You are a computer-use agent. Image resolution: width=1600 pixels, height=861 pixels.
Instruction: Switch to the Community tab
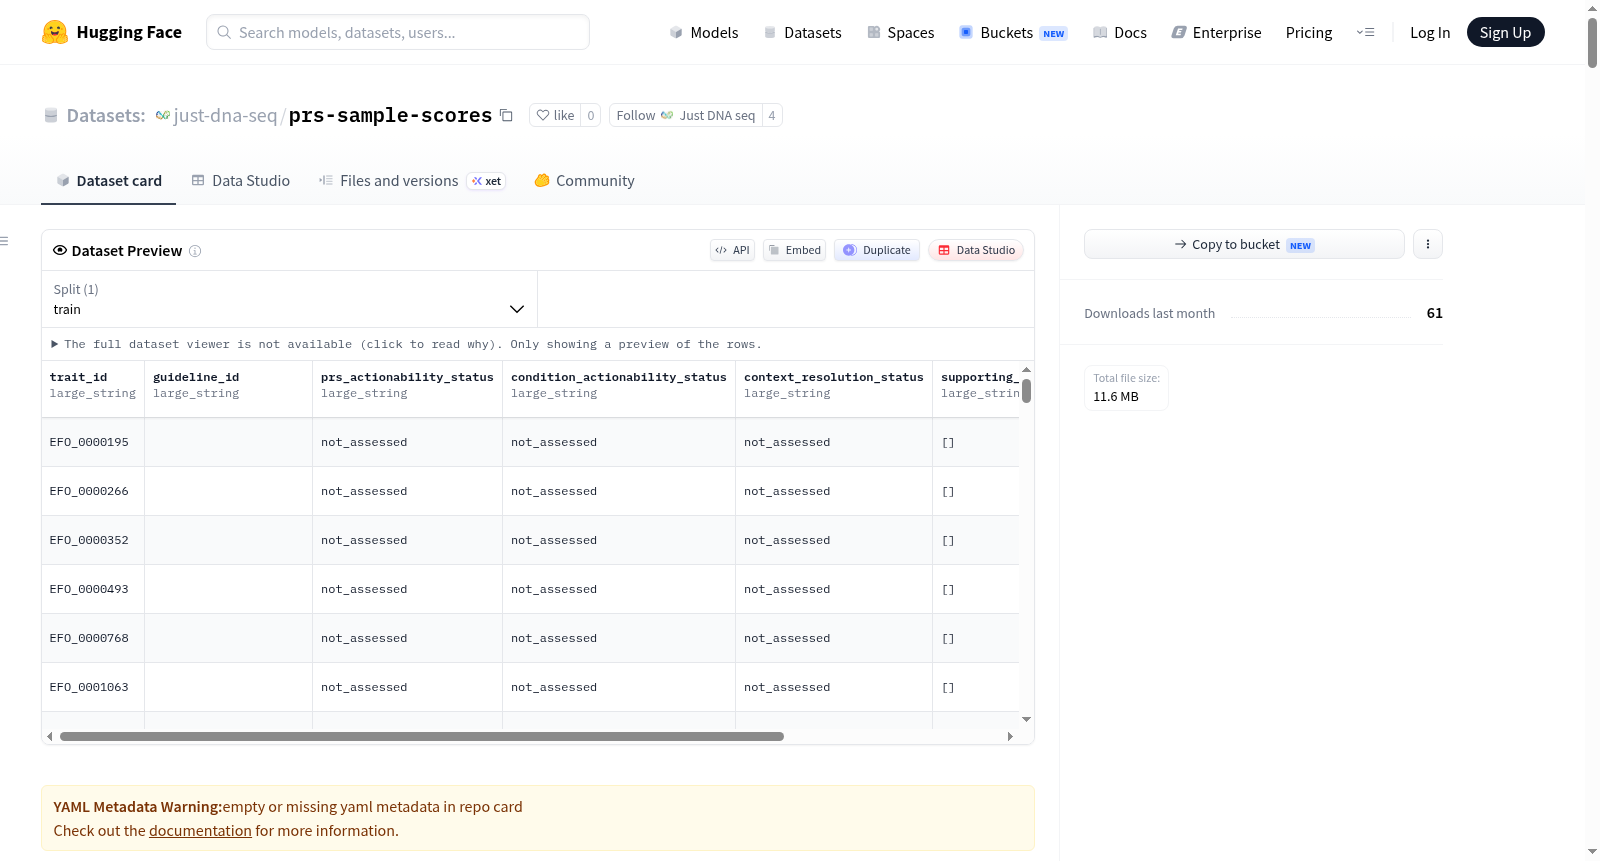[584, 180]
